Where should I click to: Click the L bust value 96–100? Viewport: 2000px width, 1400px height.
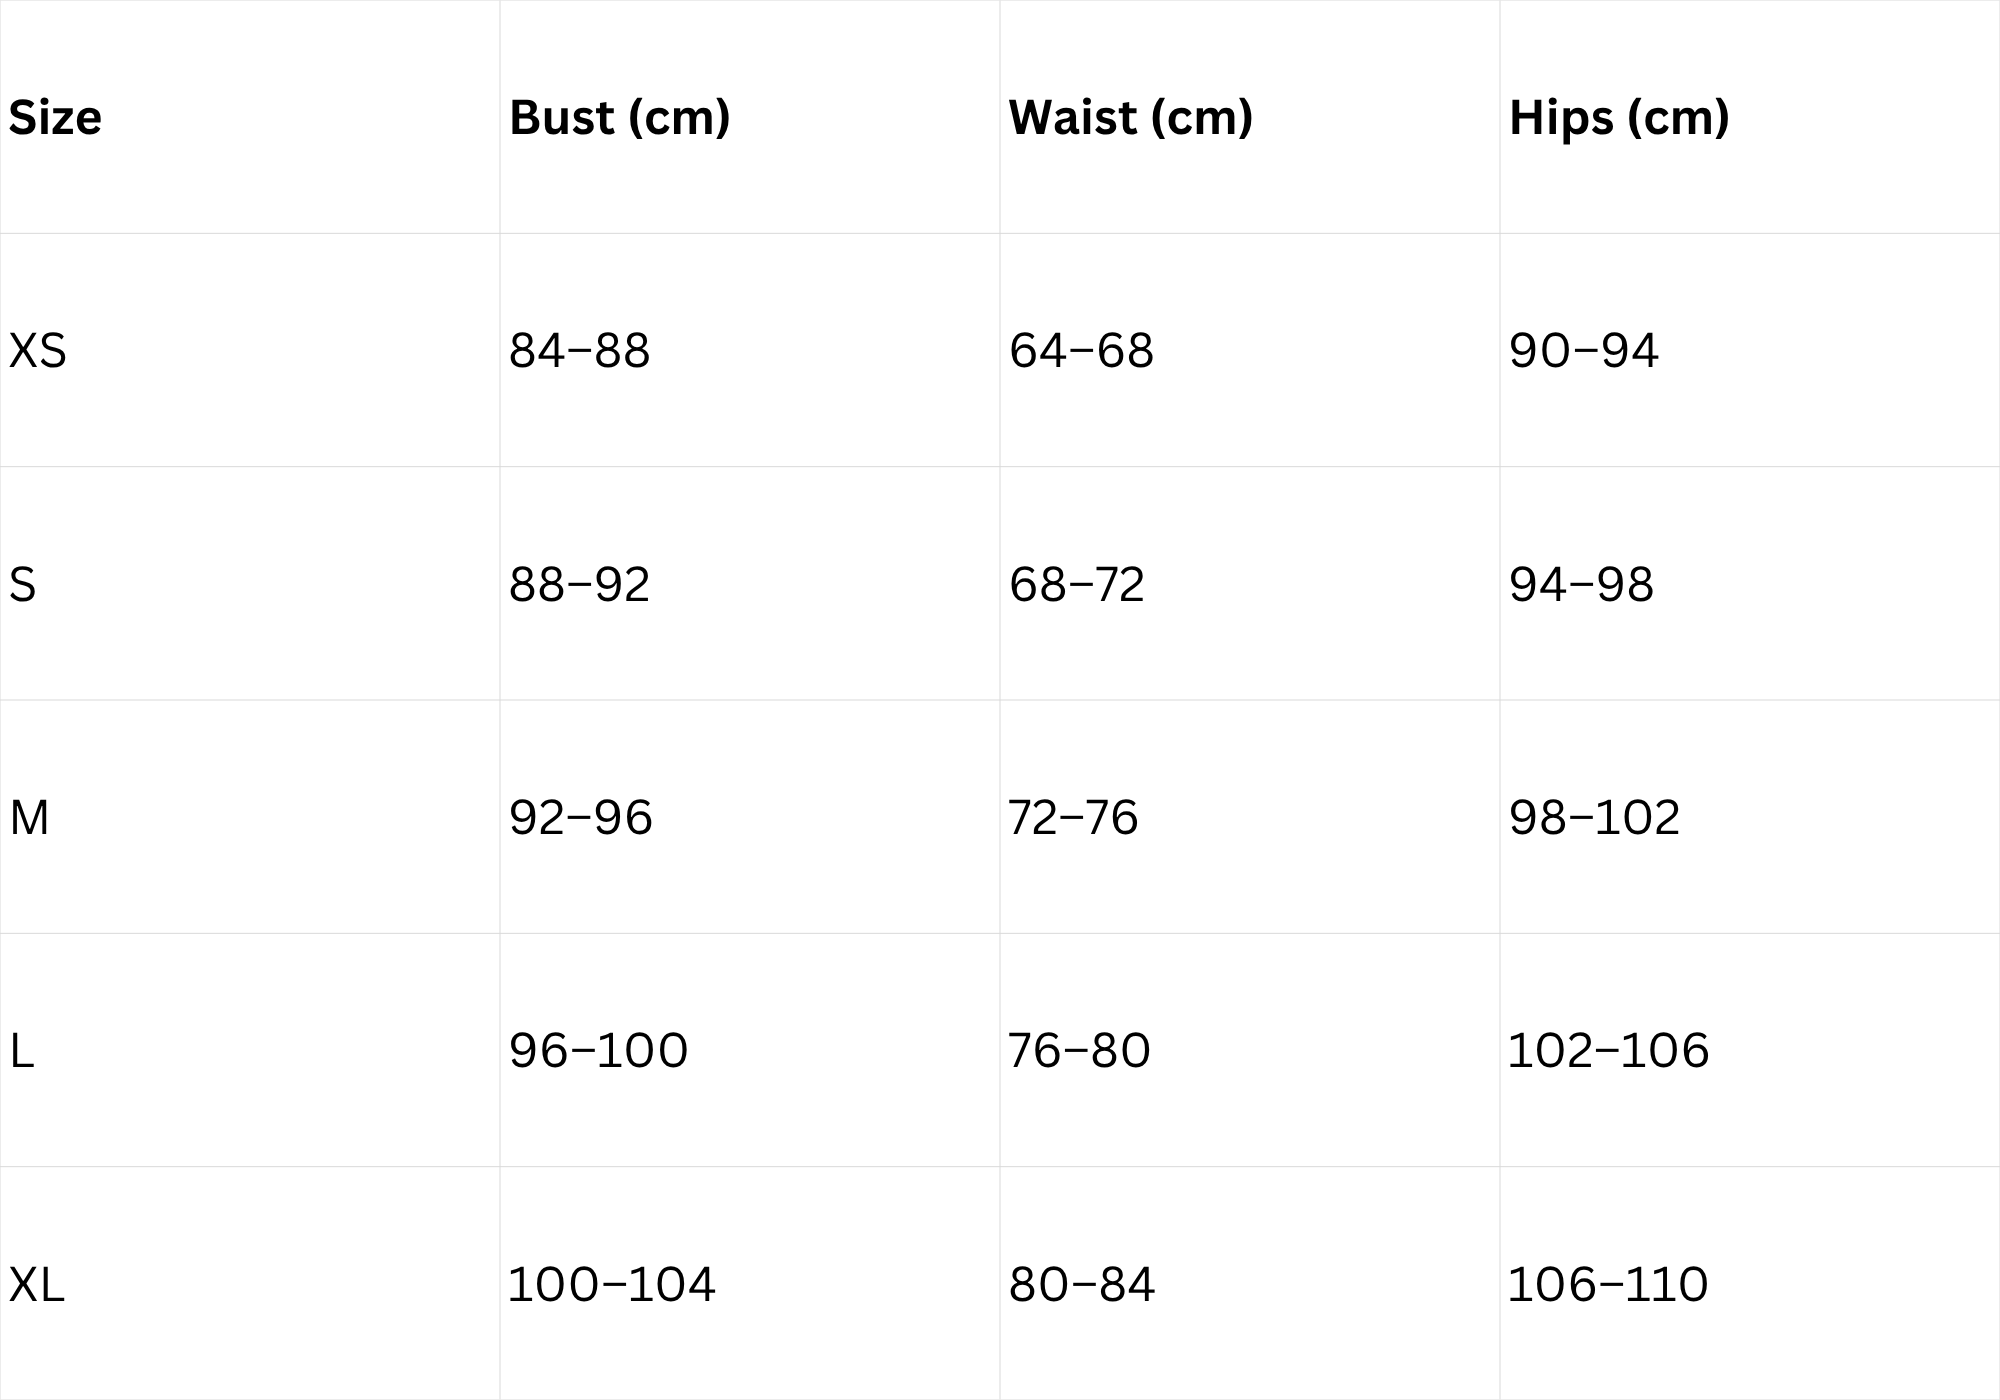[598, 1051]
